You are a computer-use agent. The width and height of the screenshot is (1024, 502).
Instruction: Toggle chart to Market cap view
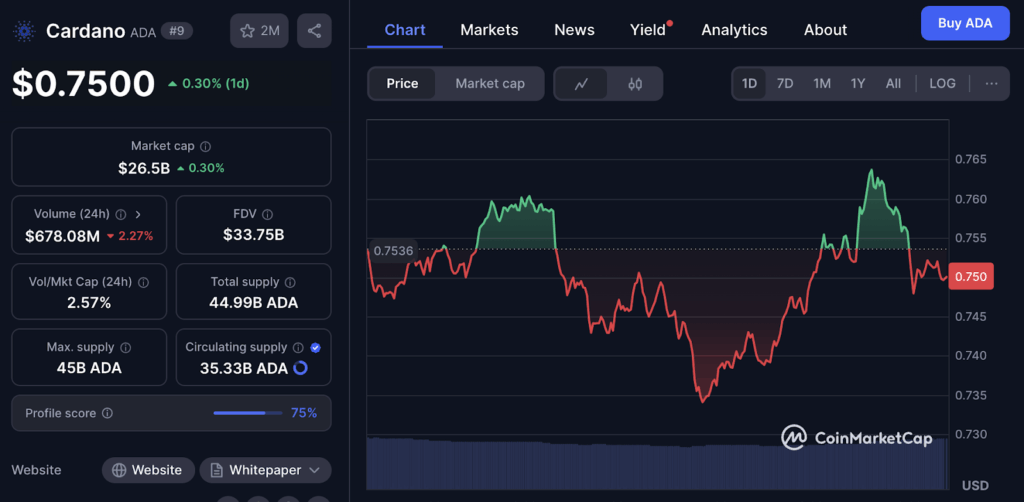click(x=490, y=83)
